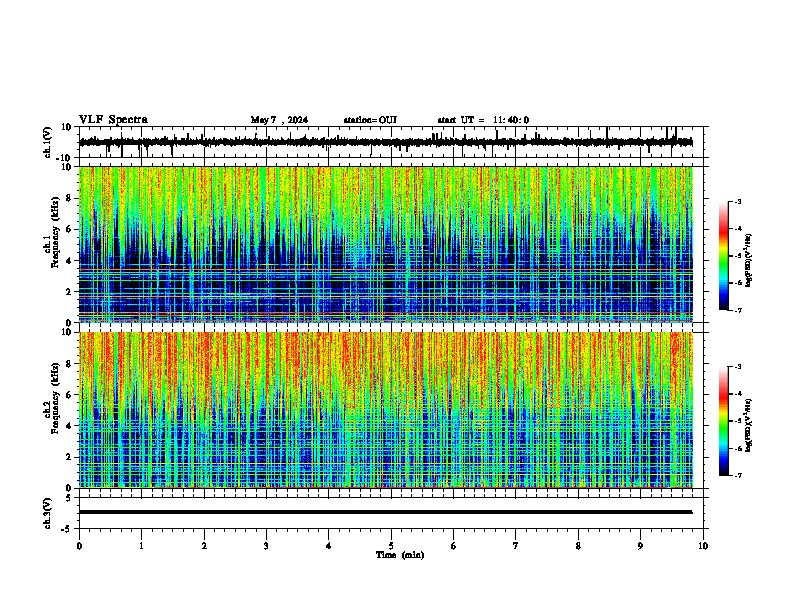Viewport: 792px width, 612px height.
Task: Click the 'station=OUI' label
Action: click(x=370, y=120)
